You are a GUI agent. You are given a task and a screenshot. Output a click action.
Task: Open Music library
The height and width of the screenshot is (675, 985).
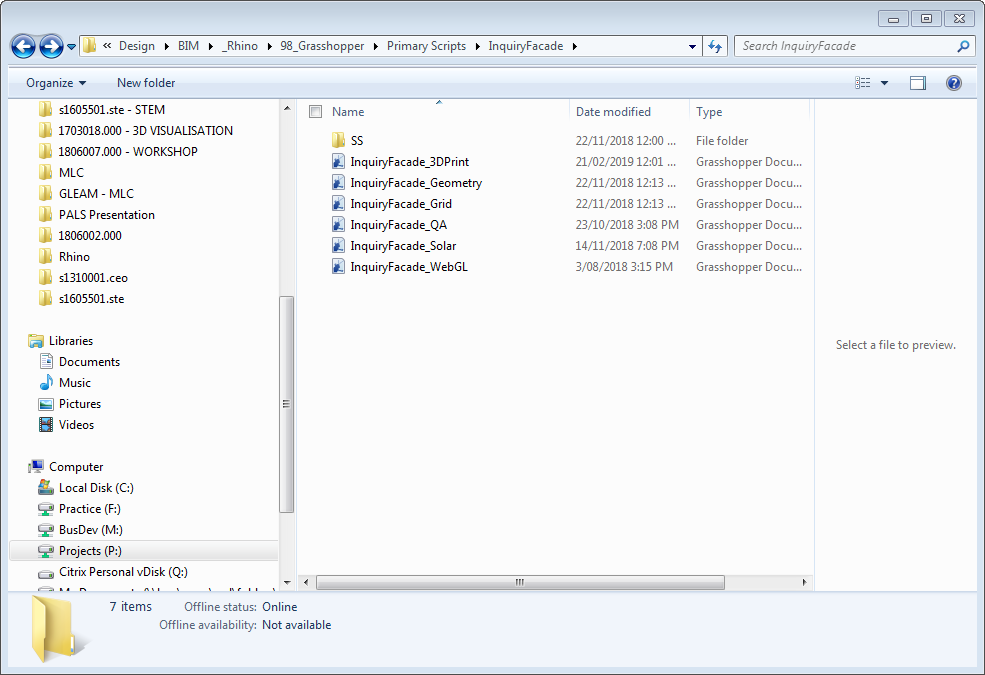(75, 383)
